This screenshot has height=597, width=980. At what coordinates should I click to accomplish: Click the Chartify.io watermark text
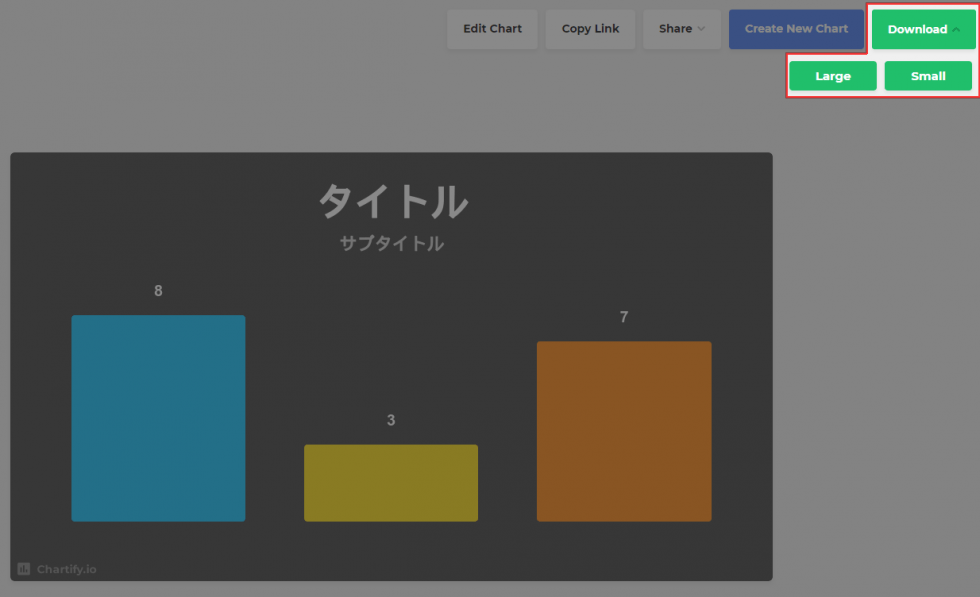pyautogui.click(x=67, y=569)
